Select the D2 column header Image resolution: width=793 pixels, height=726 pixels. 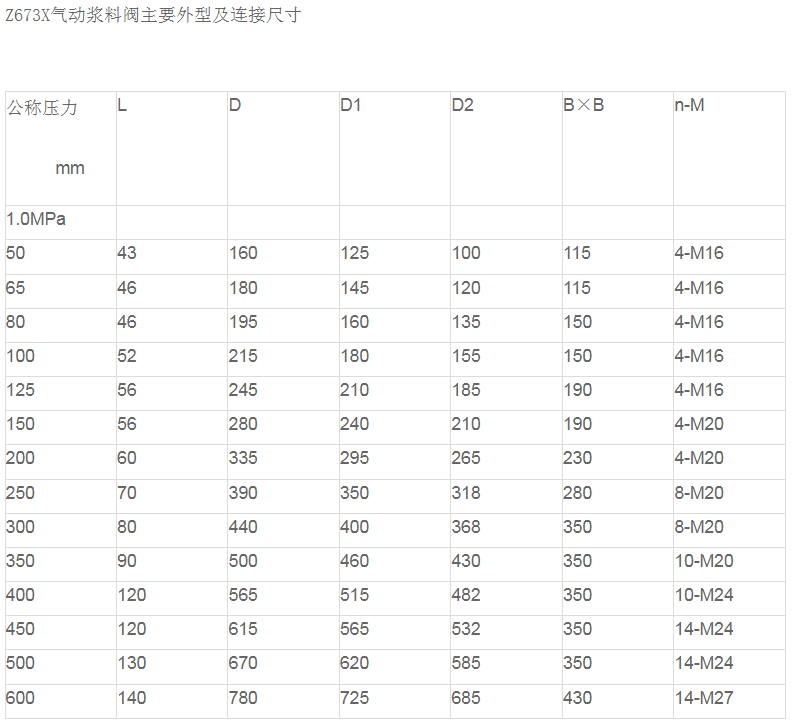pyautogui.click(x=462, y=105)
